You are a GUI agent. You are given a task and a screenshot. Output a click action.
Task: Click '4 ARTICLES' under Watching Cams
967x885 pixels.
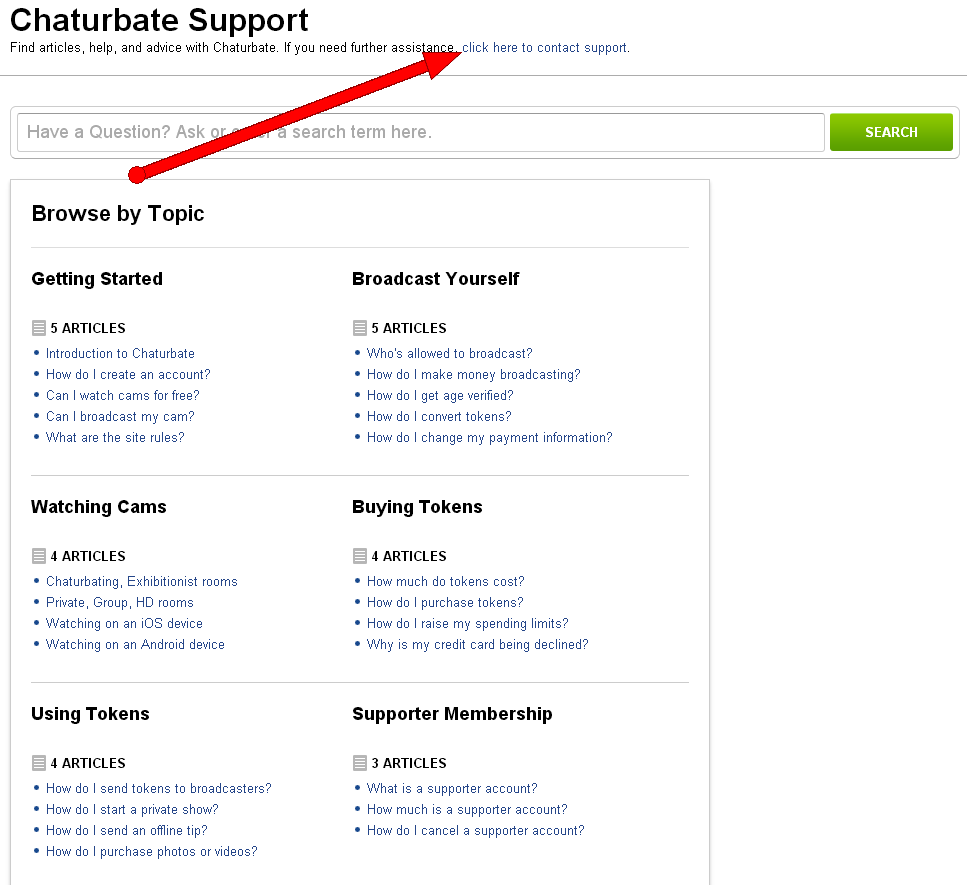(x=88, y=556)
